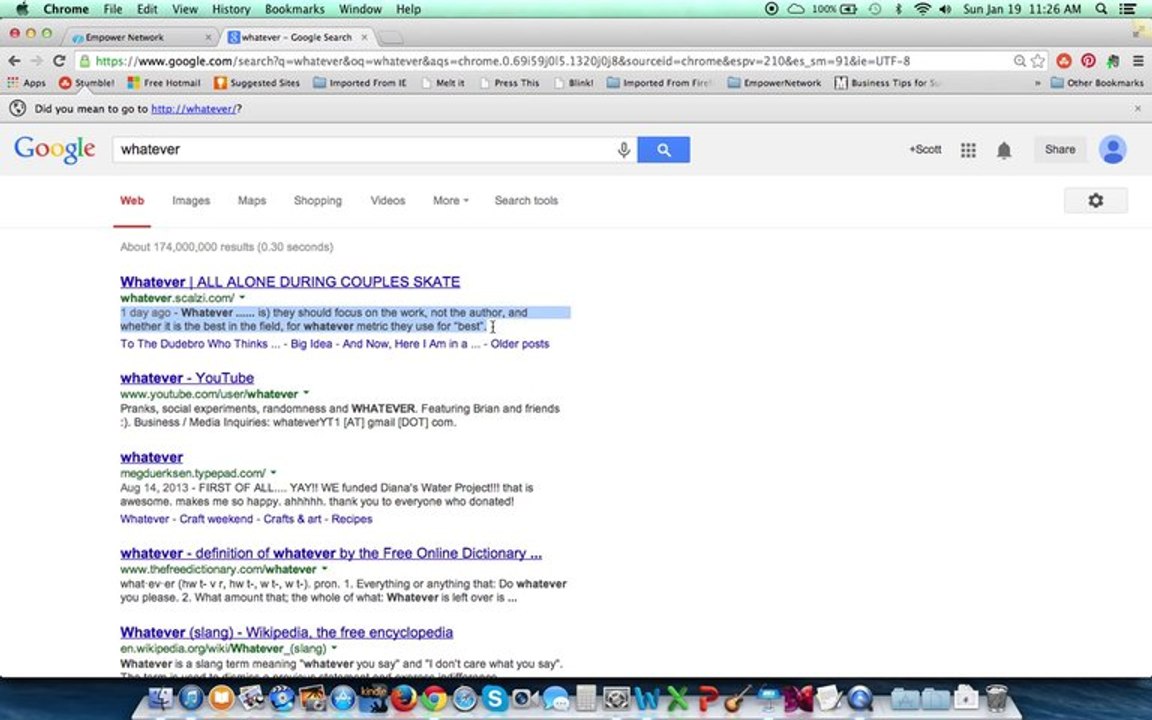Open Firefox from the dock
The height and width of the screenshot is (720, 1152).
click(403, 698)
